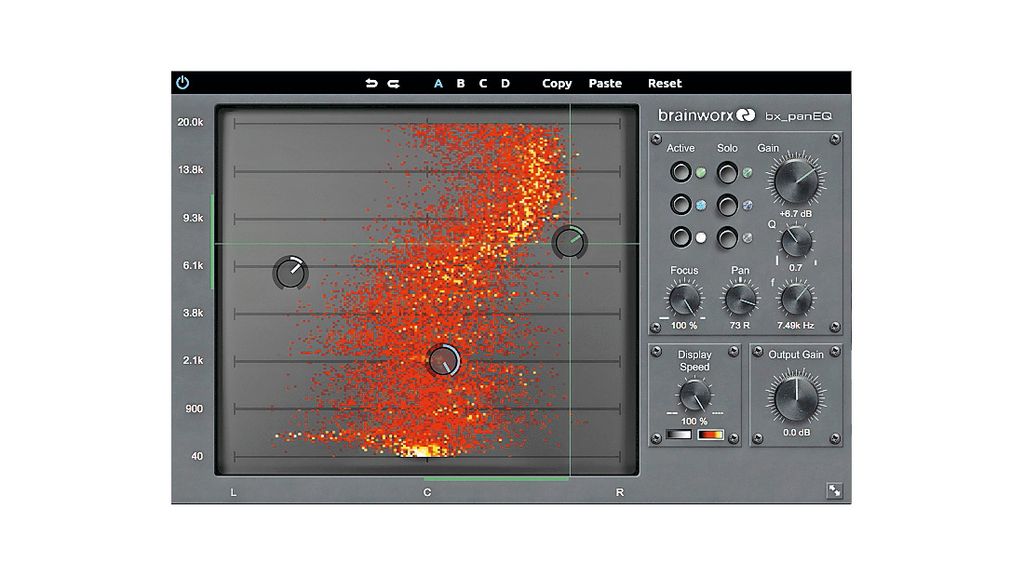Image resolution: width=1024 pixels, height=576 pixels.
Task: Click the undo arrow icon
Action: tap(371, 84)
